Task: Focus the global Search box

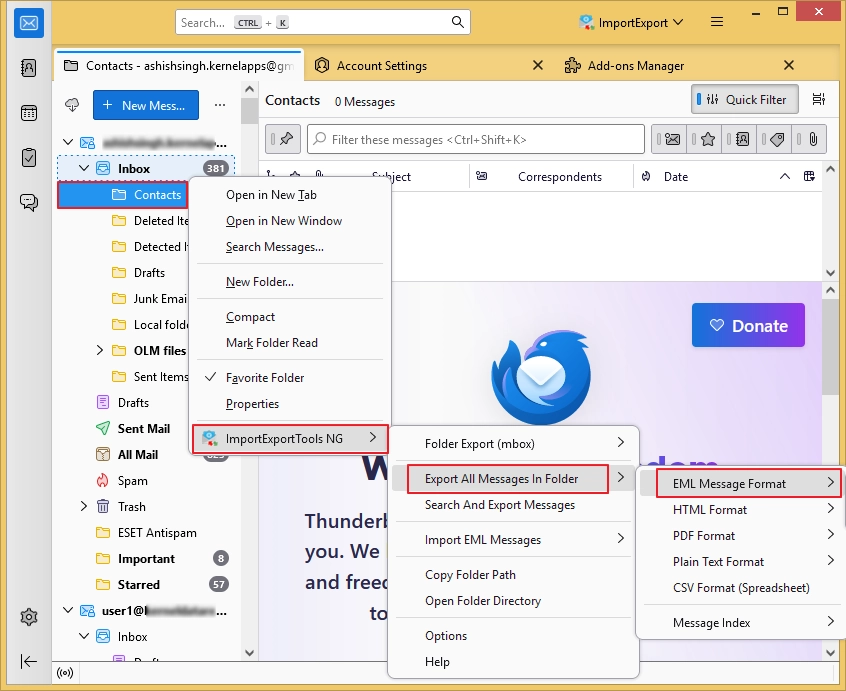Action: tap(323, 22)
